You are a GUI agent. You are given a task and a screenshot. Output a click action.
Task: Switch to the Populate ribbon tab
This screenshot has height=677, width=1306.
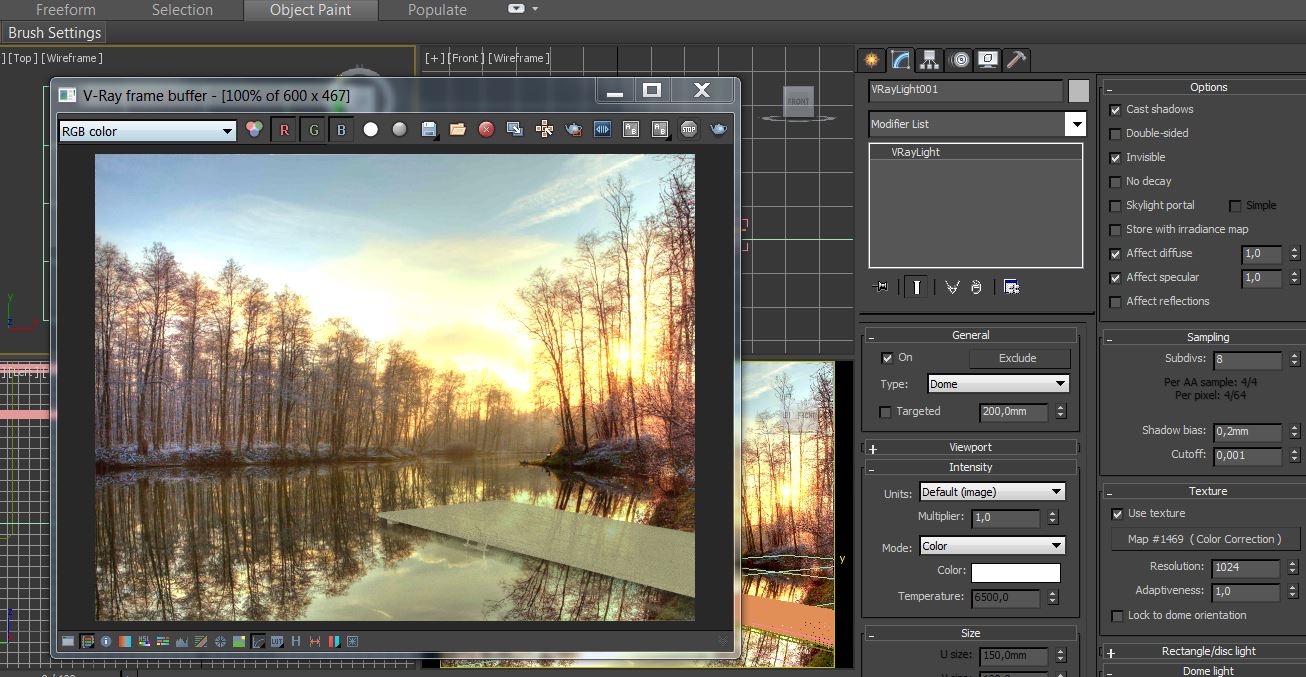pos(437,10)
